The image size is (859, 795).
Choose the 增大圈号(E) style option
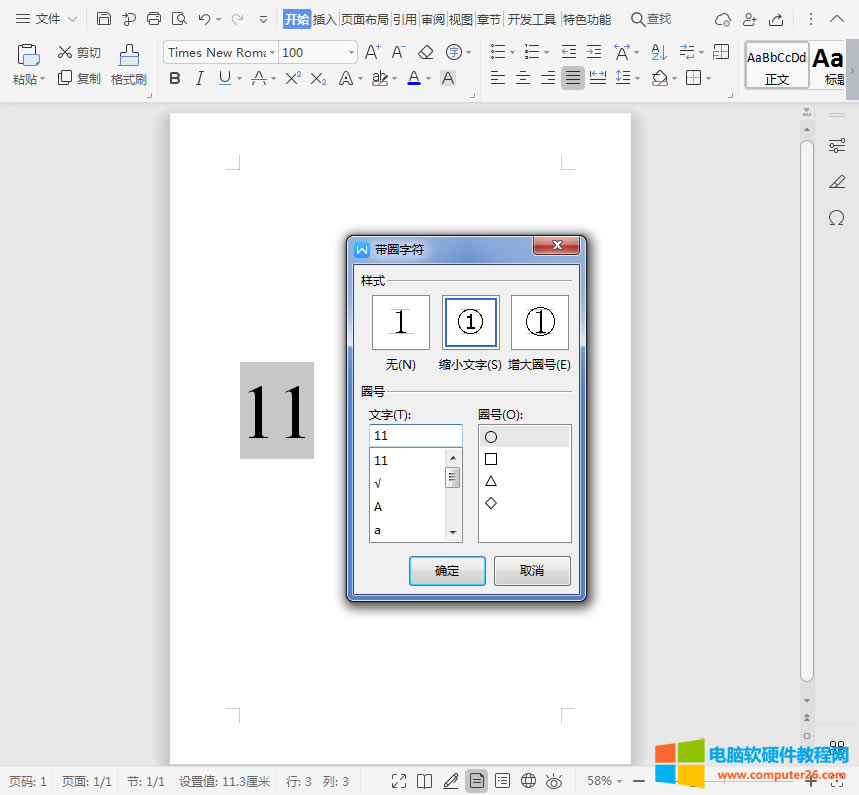[540, 322]
